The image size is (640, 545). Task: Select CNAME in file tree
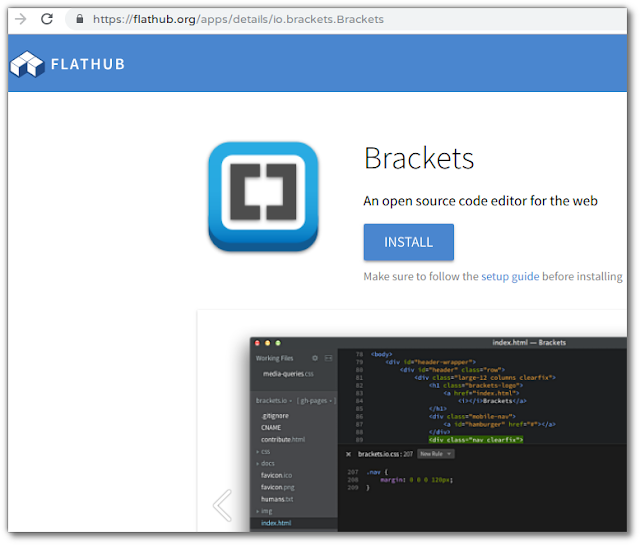(271, 427)
